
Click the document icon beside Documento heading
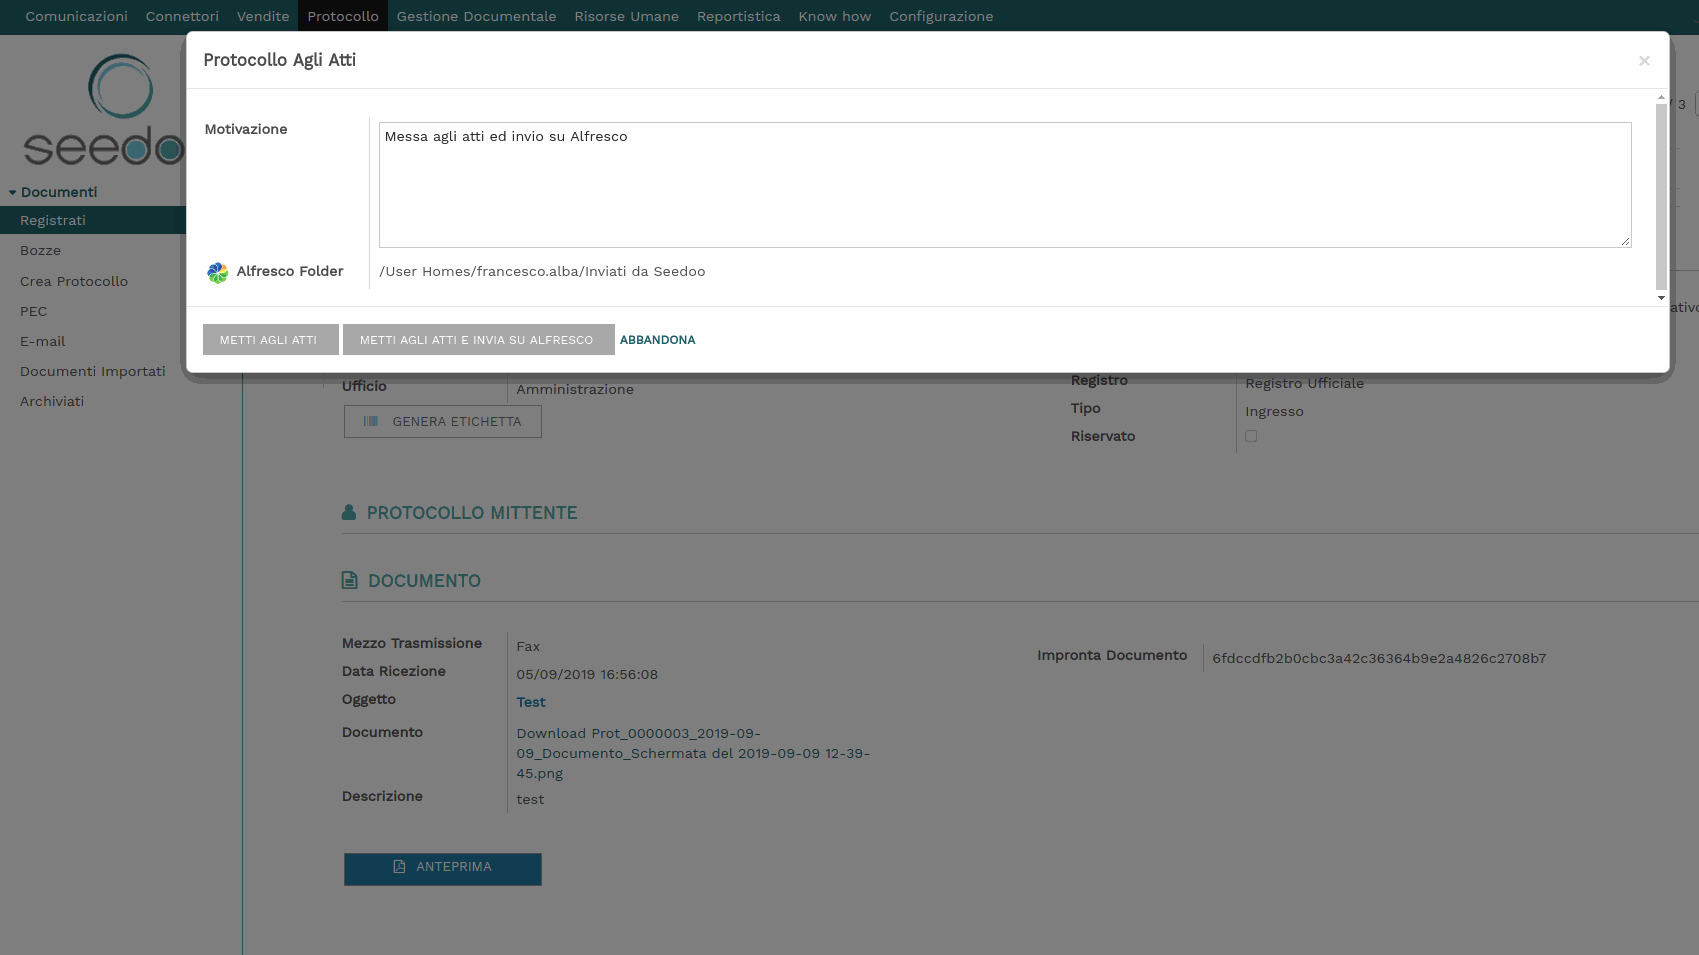tap(349, 580)
